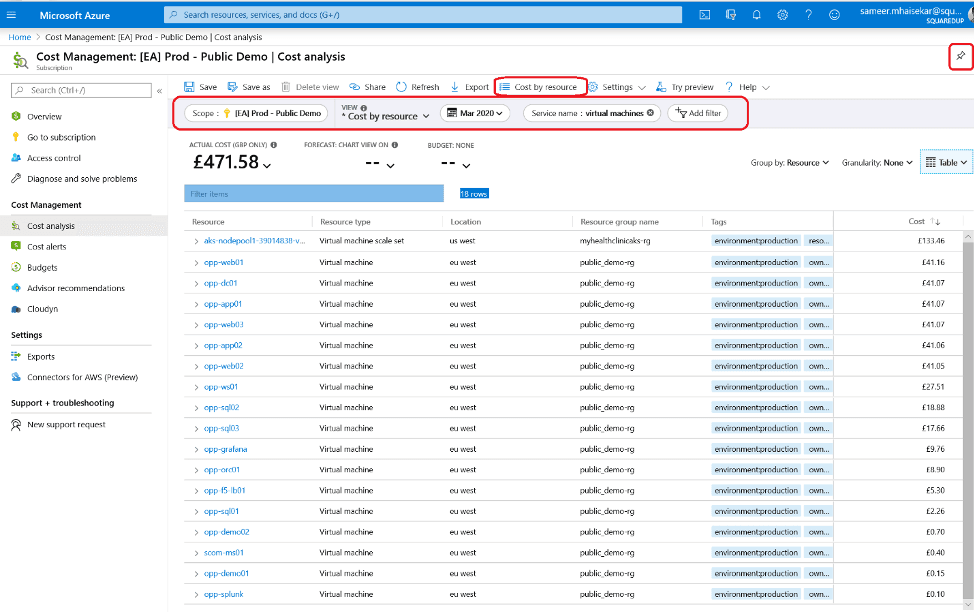The height and width of the screenshot is (612, 974).
Task: Open the Help toolbar dropdown
Action: (x=747, y=87)
